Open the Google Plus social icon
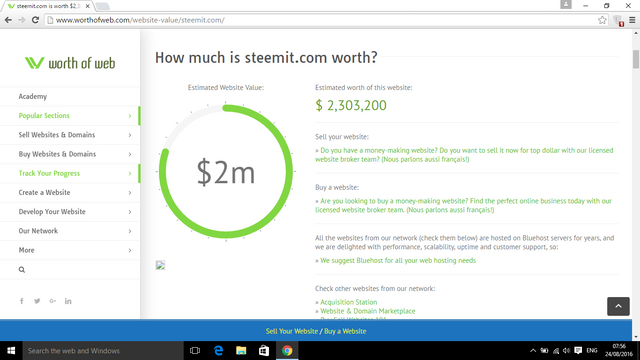The image size is (640, 360). [x=53, y=301]
